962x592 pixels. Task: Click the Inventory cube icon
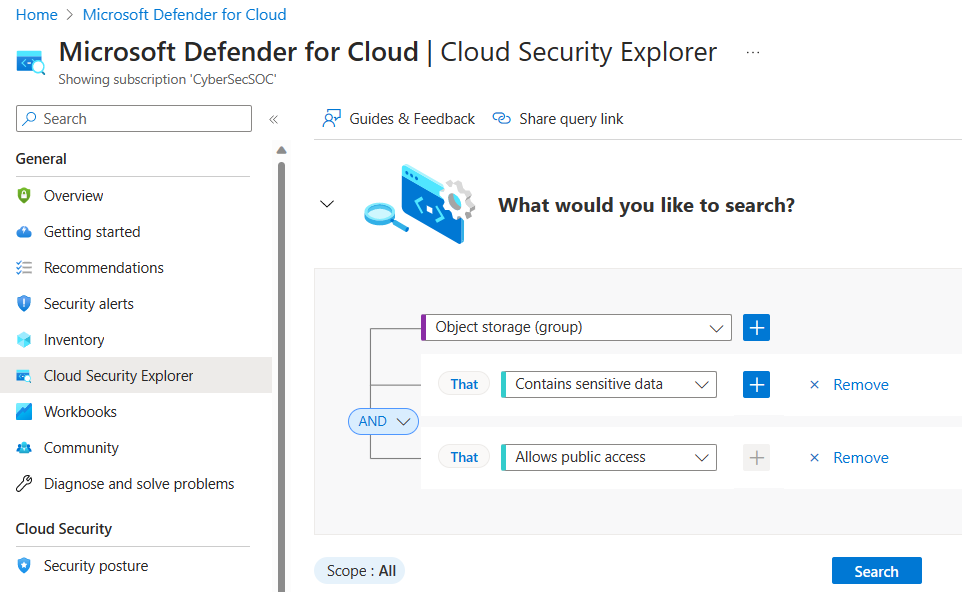click(24, 340)
